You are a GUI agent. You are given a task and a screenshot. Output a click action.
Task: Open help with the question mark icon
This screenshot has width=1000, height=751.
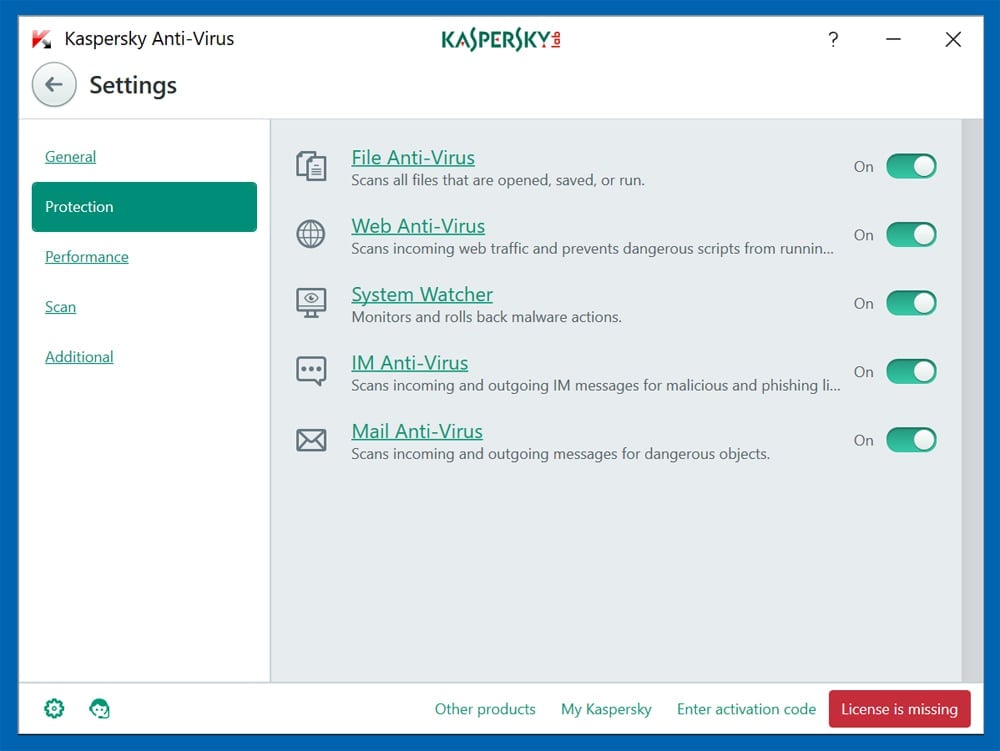pyautogui.click(x=833, y=40)
